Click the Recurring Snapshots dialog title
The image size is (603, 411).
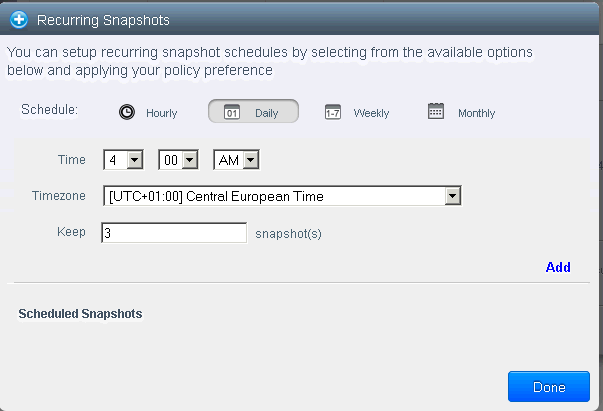pyautogui.click(x=103, y=19)
